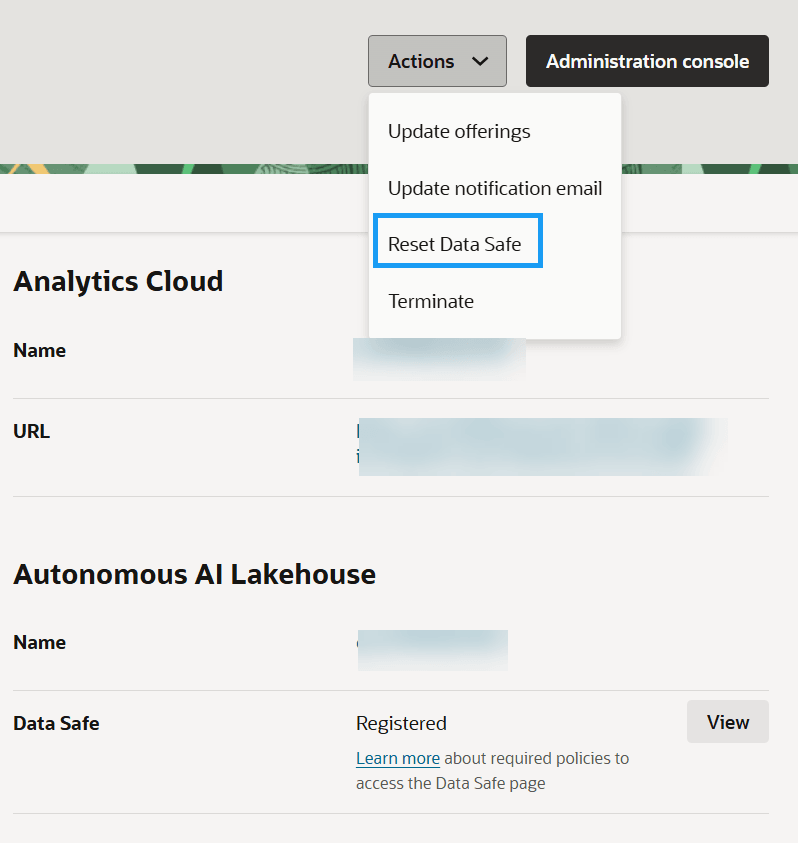Viewport: 798px width, 843px height.
Task: Click the Autonomous AI Lakehouse heading
Action: pyautogui.click(x=194, y=574)
